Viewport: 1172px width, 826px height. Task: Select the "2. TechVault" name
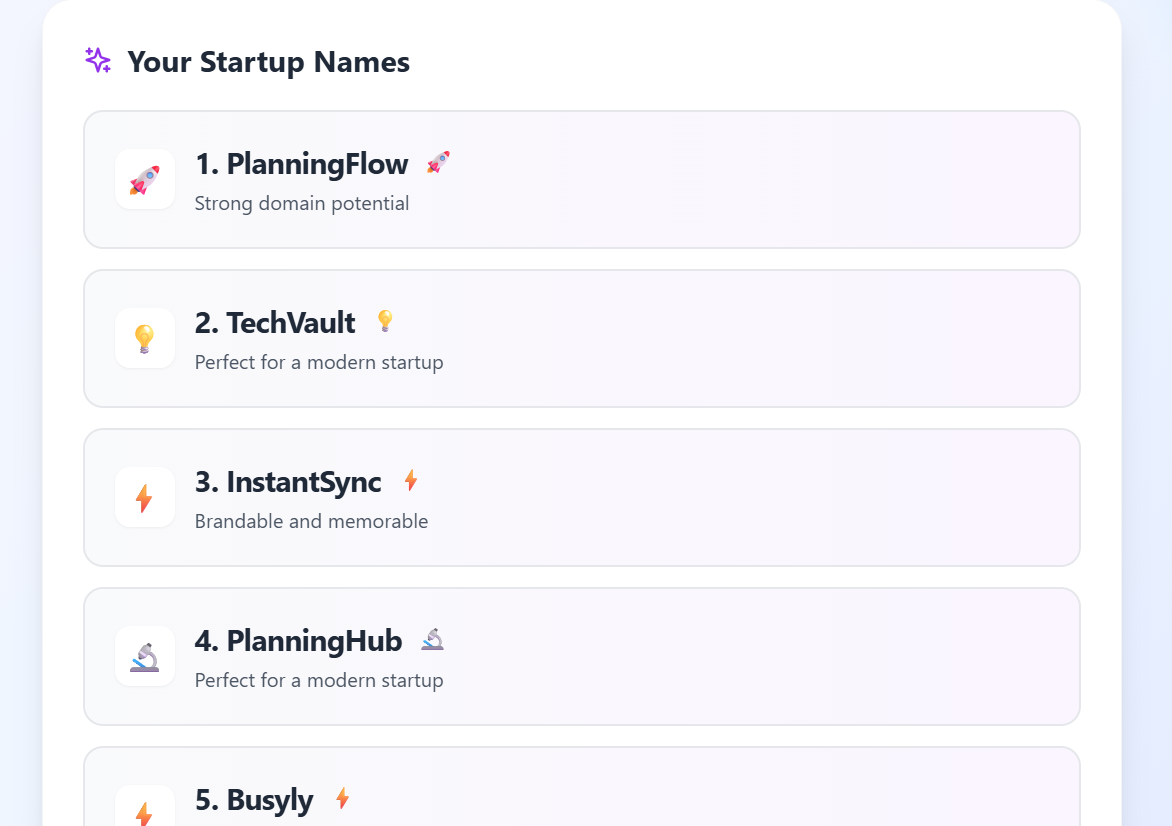point(275,323)
